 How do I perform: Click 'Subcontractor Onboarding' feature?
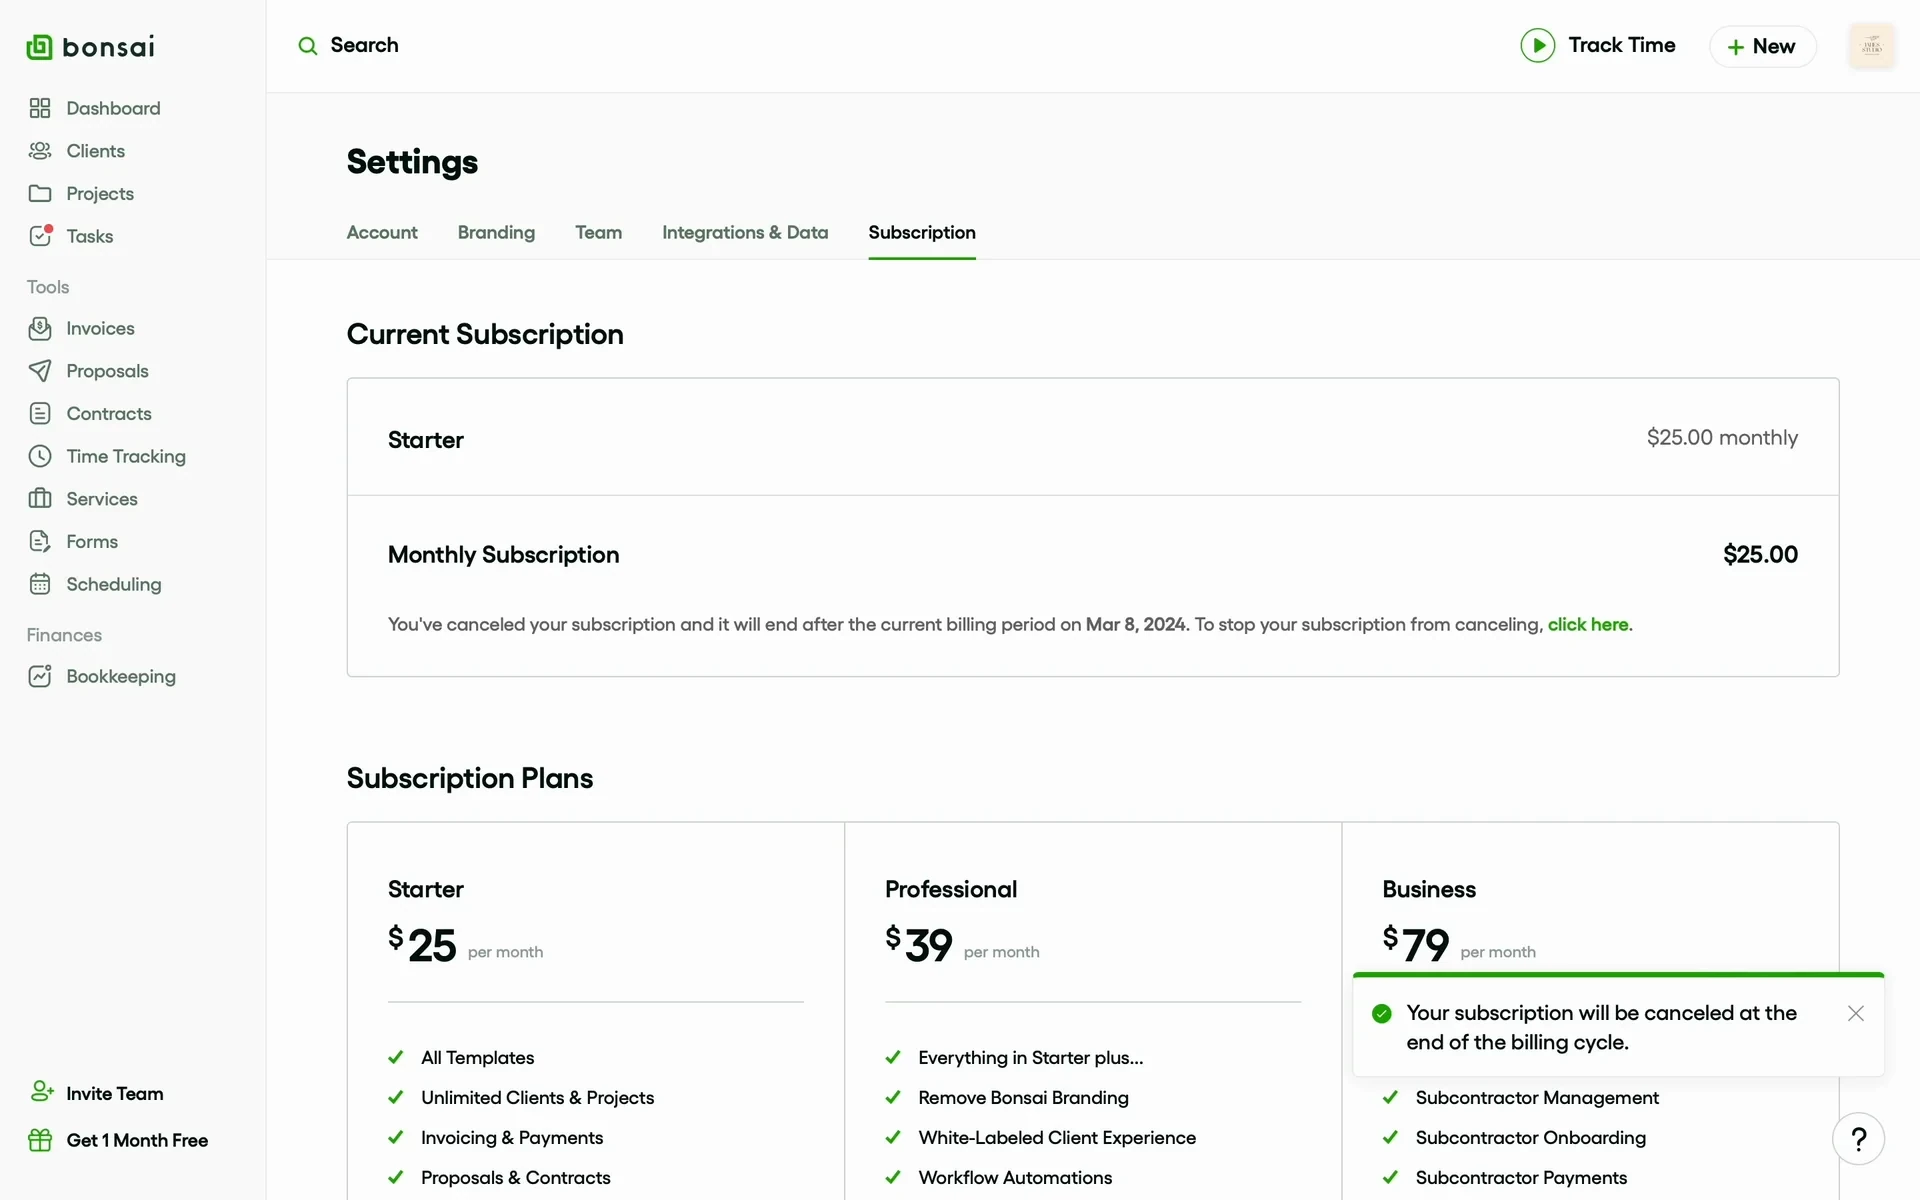1530,1137
